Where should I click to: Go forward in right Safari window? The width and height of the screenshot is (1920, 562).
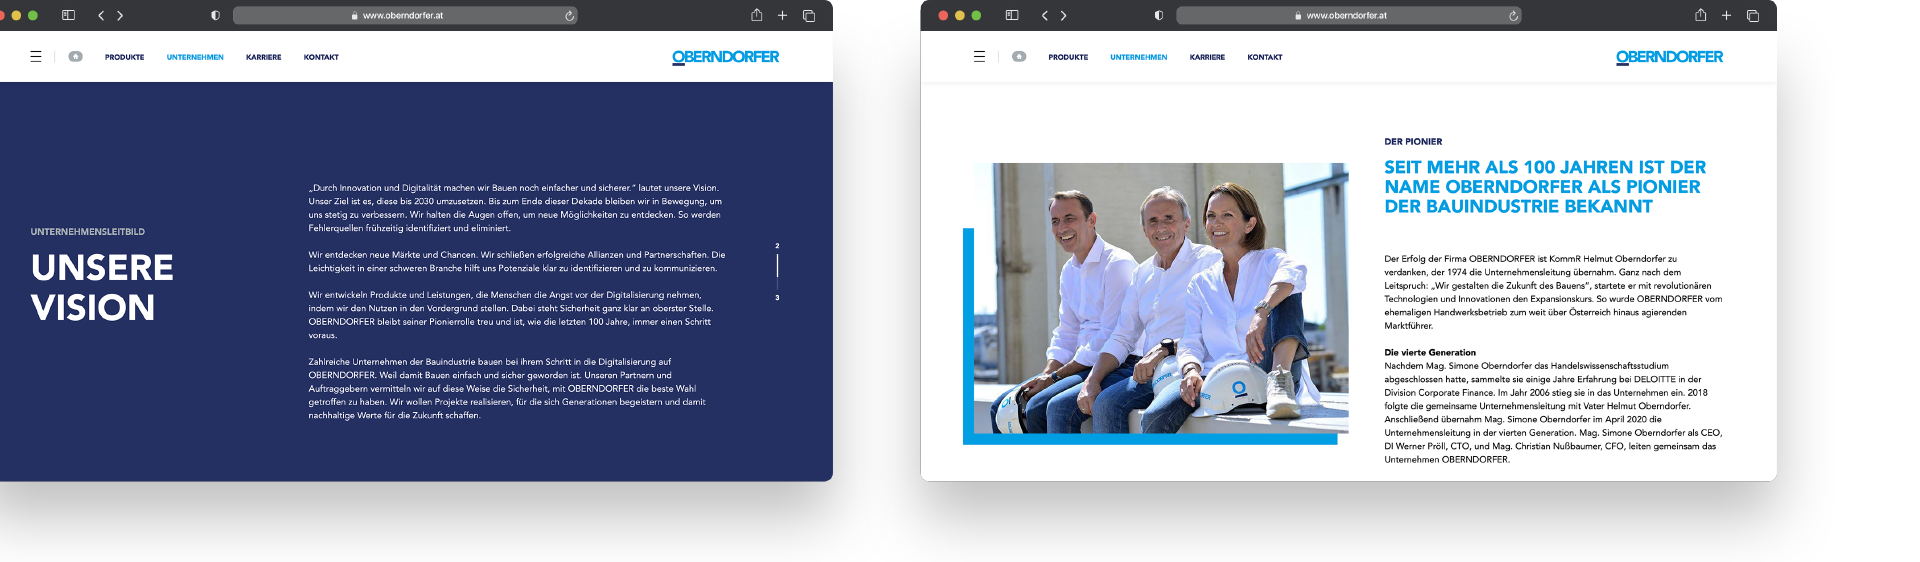[x=1064, y=15]
